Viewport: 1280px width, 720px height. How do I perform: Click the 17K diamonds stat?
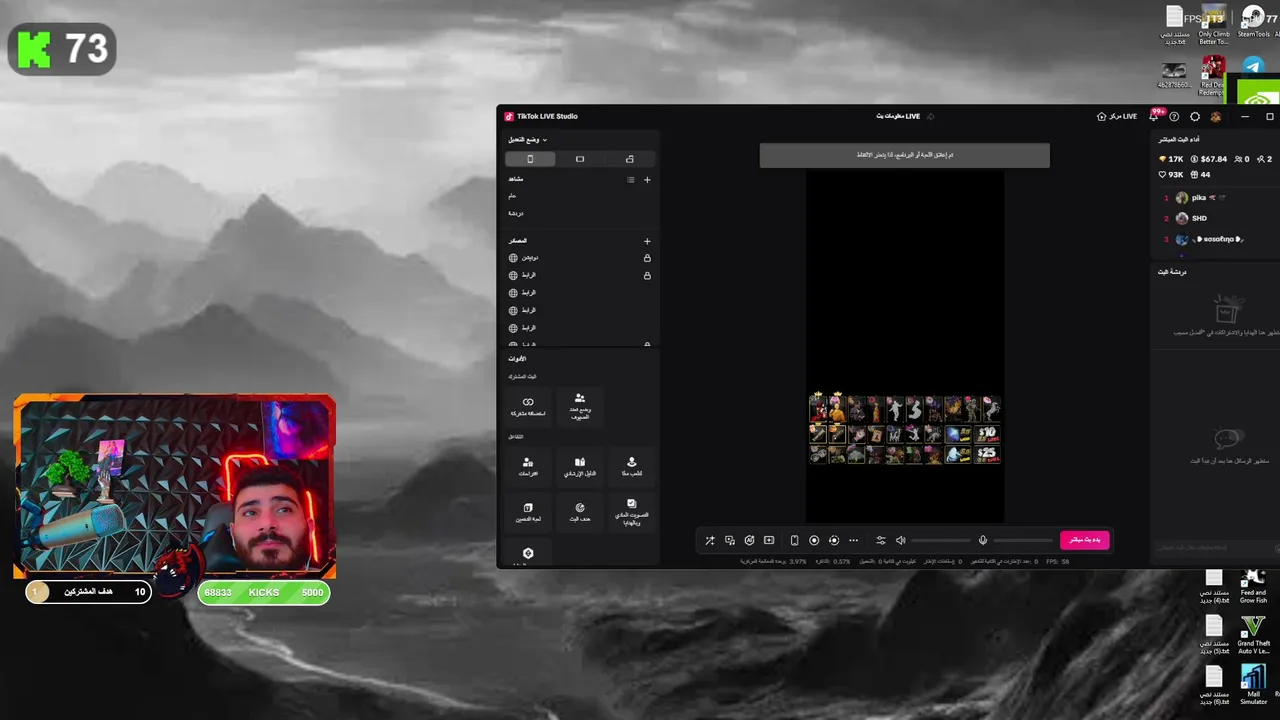tap(1171, 159)
